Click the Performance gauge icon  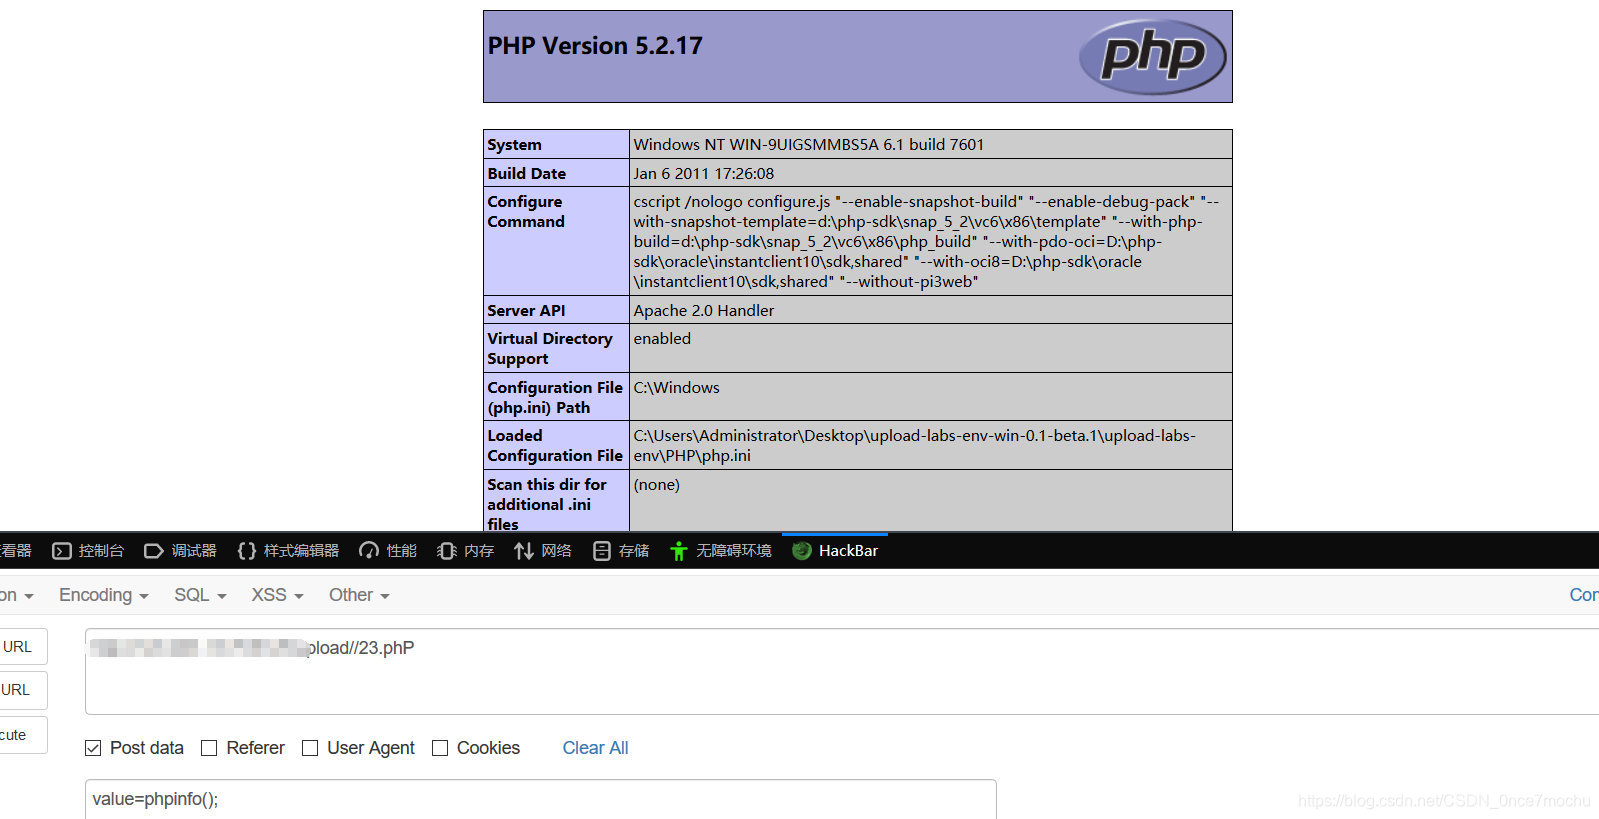pyautogui.click(x=369, y=551)
